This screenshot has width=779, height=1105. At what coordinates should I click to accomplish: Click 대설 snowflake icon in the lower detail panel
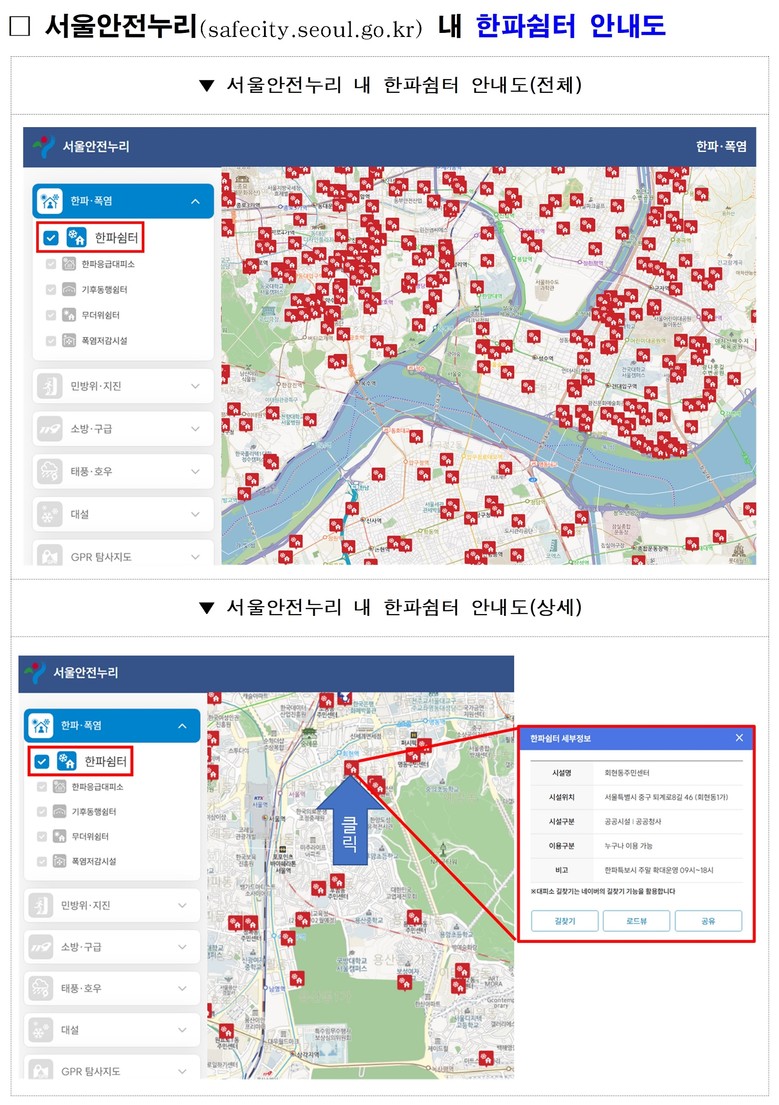[x=43, y=1030]
